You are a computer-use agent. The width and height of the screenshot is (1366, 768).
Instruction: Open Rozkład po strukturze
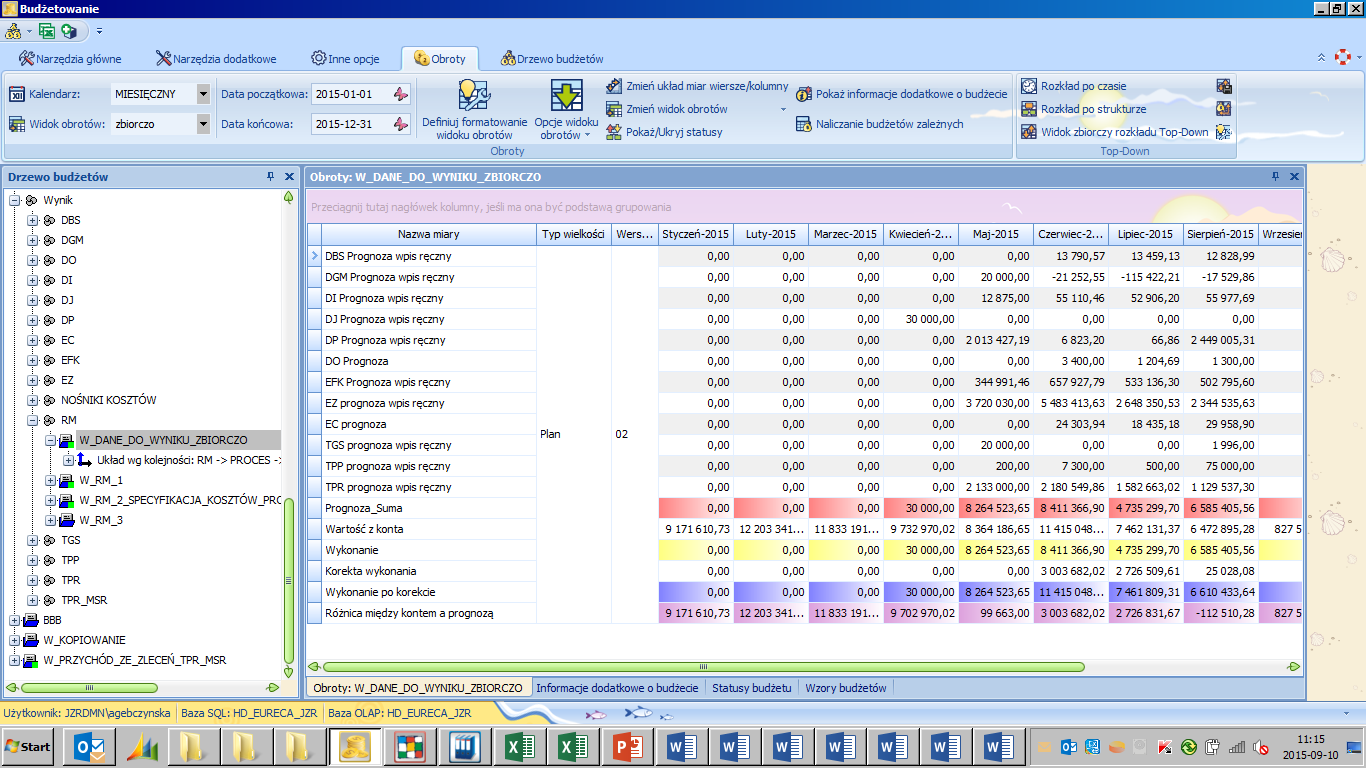1083,109
